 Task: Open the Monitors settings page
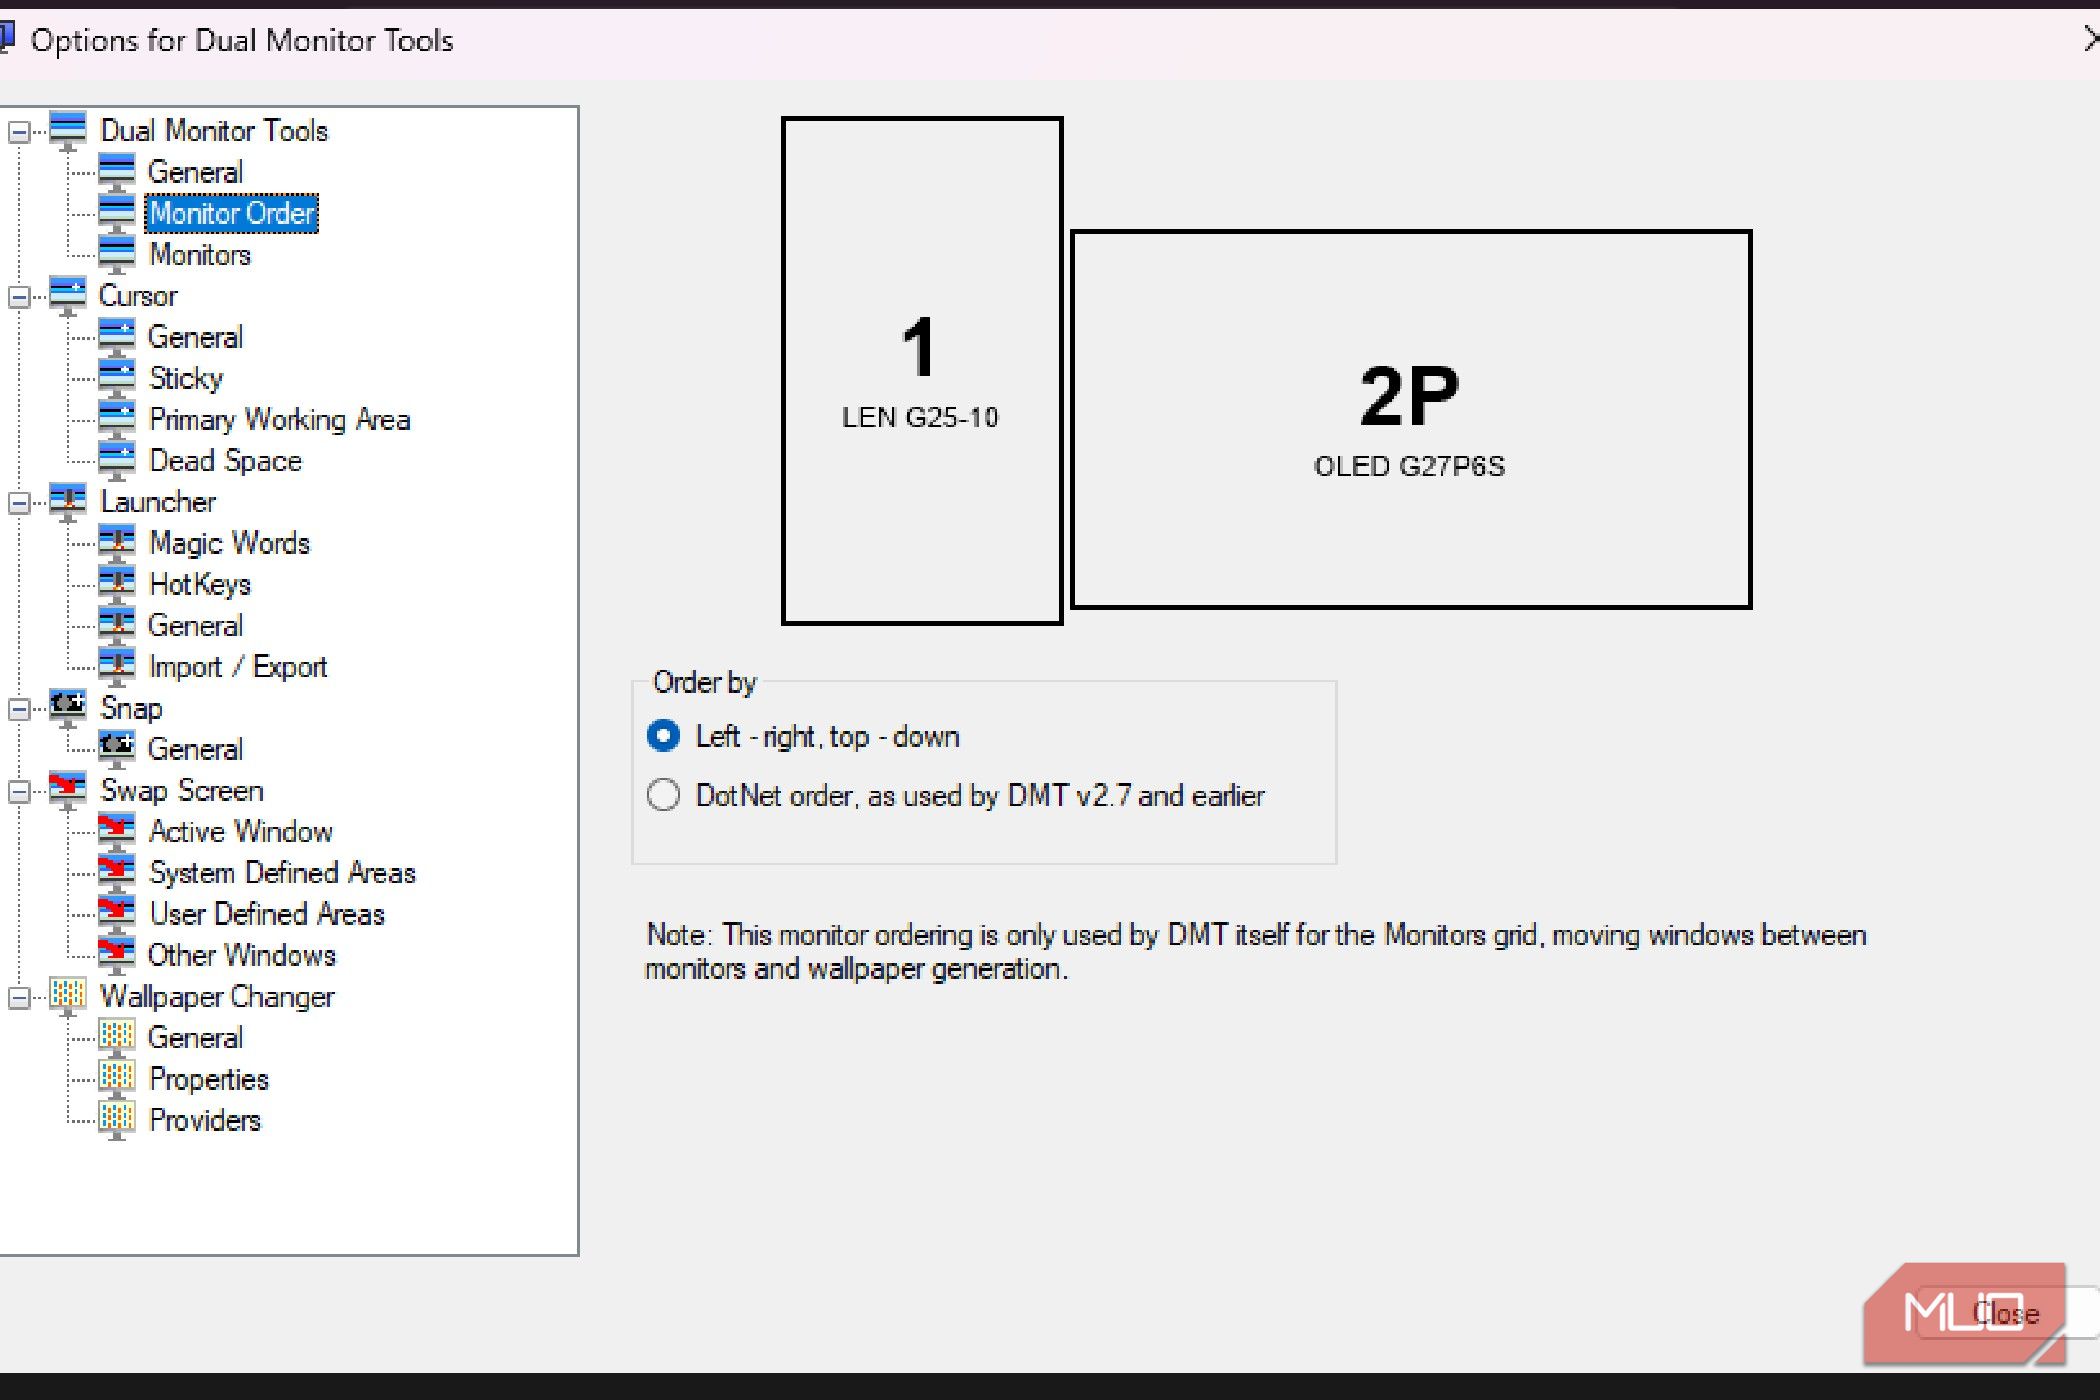point(199,254)
